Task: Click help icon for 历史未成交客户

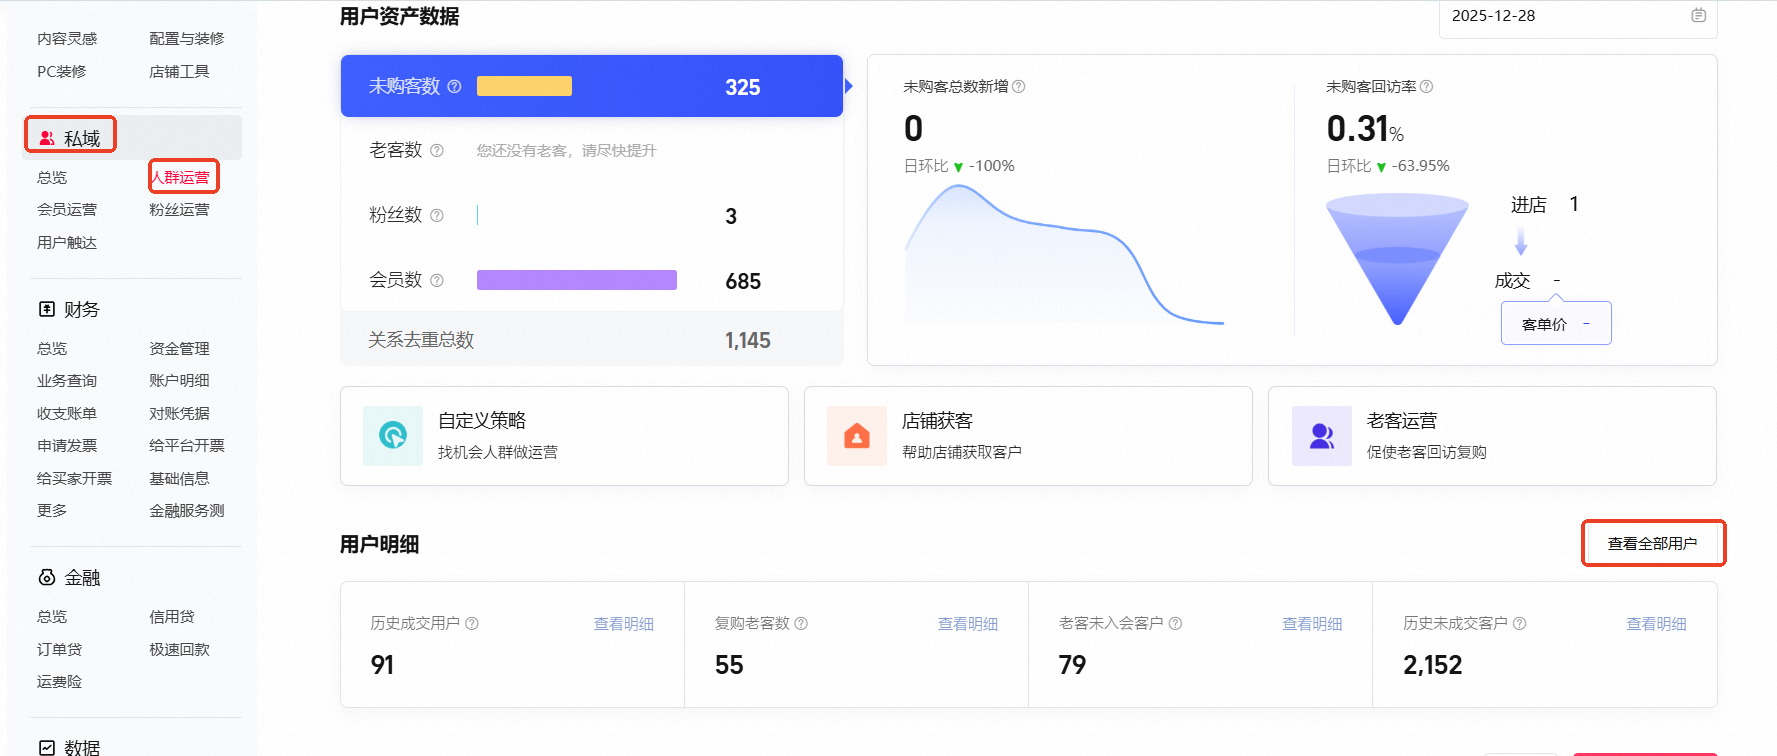Action: [1520, 624]
